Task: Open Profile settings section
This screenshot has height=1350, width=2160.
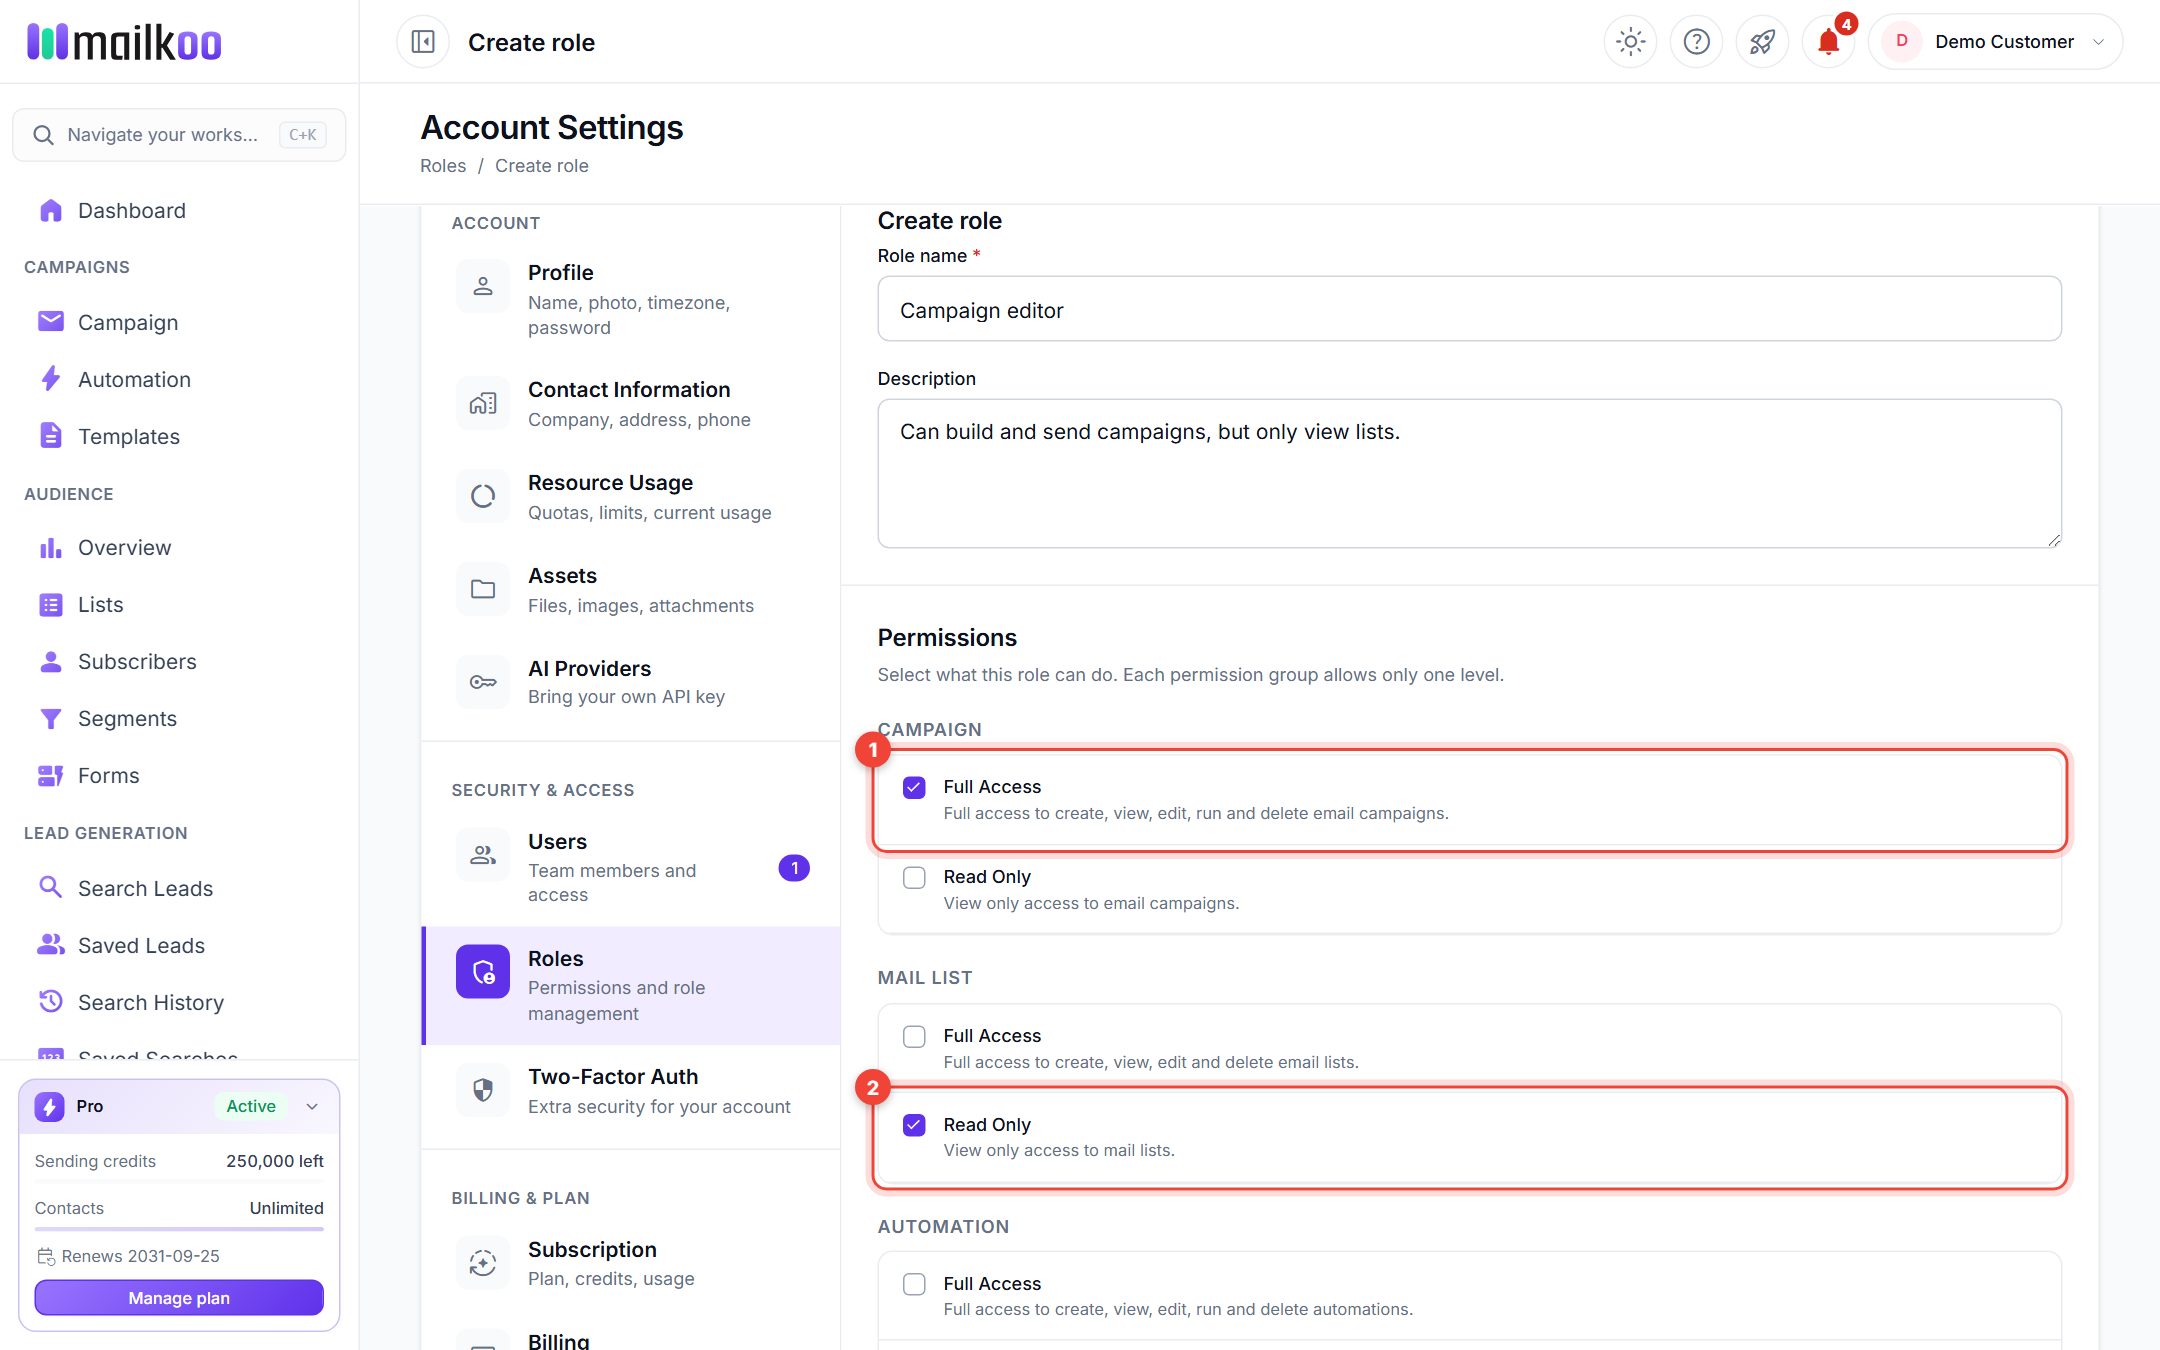Action: (x=630, y=299)
